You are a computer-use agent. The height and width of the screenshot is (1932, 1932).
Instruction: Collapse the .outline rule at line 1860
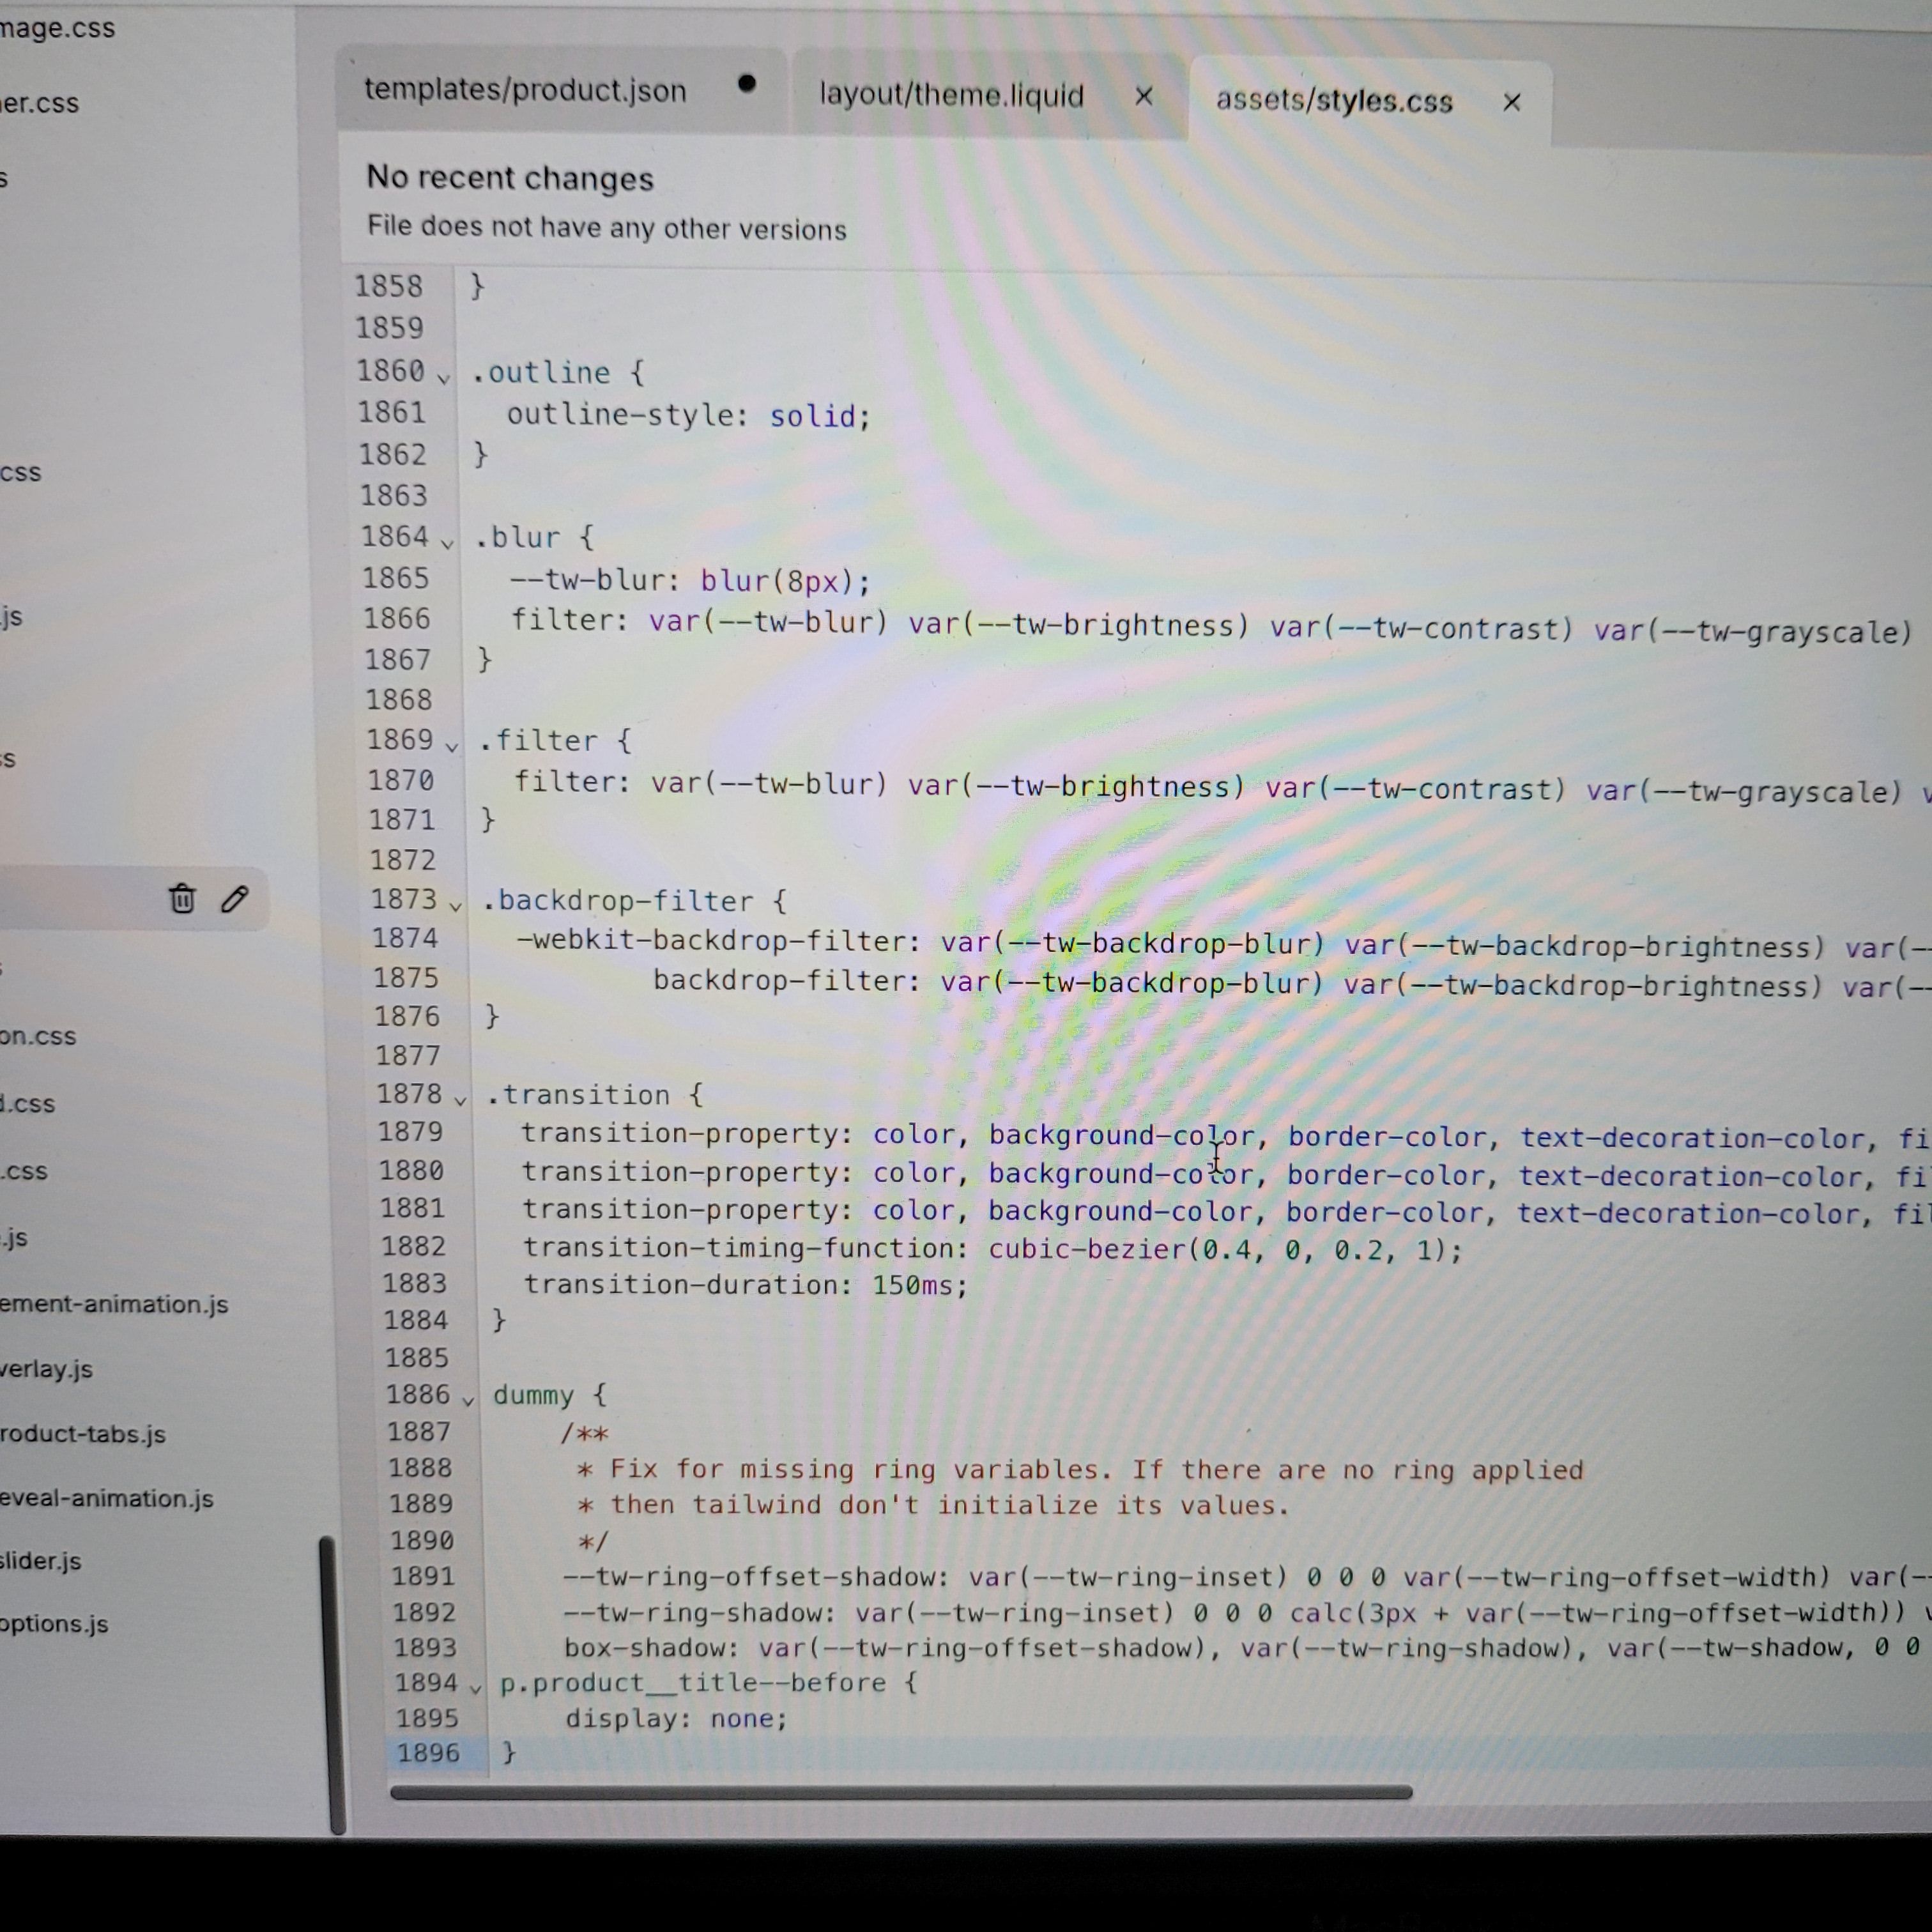[x=443, y=378]
